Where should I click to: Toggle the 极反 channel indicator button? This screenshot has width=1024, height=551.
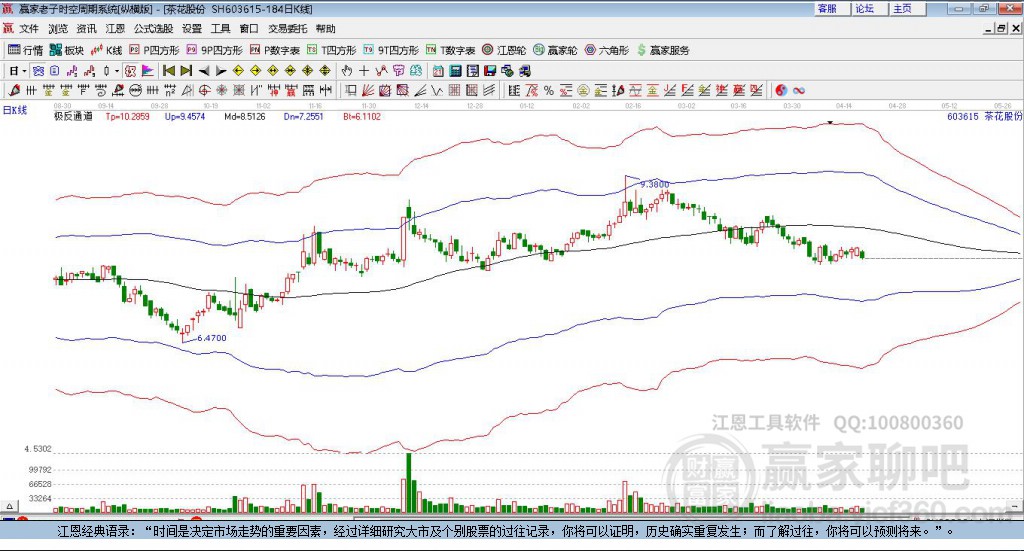(130, 71)
